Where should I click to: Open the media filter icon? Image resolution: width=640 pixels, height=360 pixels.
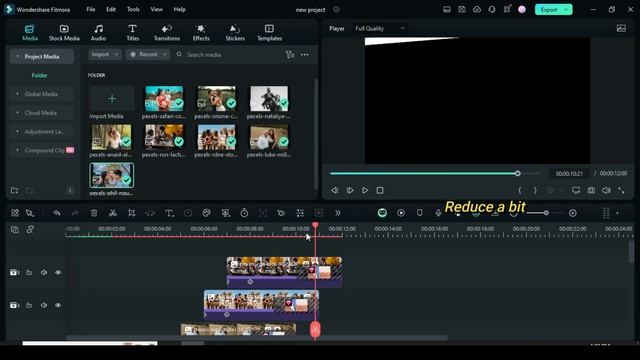[x=289, y=55]
